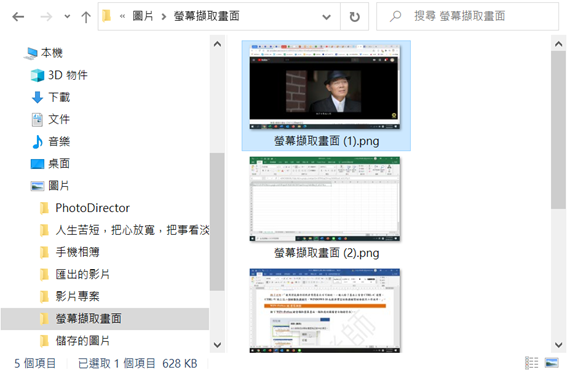Go forward with the right arrow button
Screen dimensions: 567x375
[x=46, y=17]
